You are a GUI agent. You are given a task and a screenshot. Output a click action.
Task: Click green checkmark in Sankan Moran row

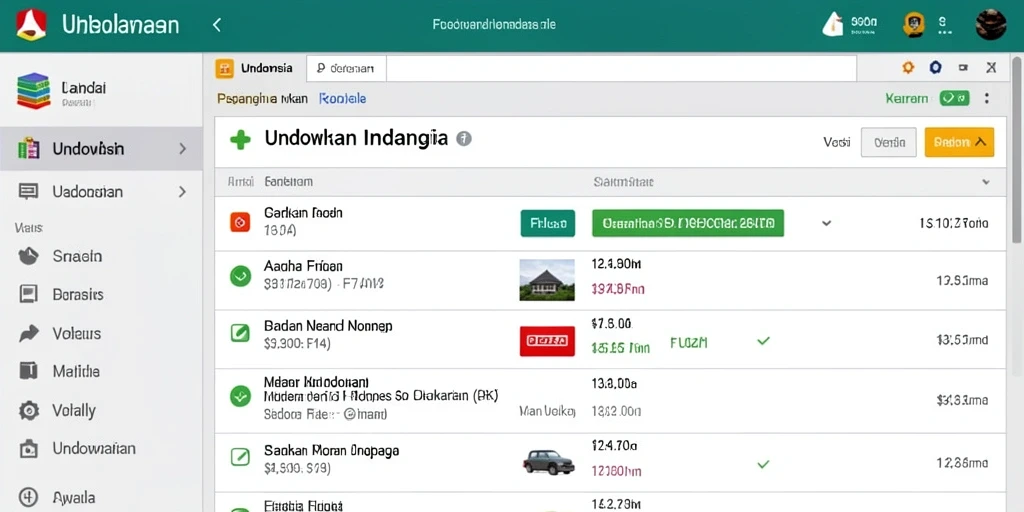[763, 464]
